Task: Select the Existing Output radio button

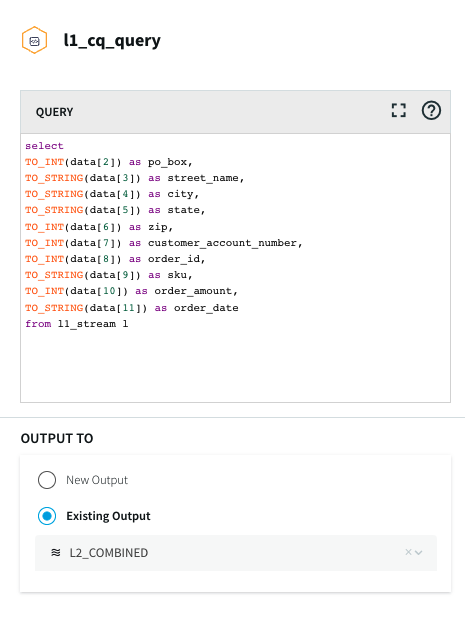Action: [47, 516]
